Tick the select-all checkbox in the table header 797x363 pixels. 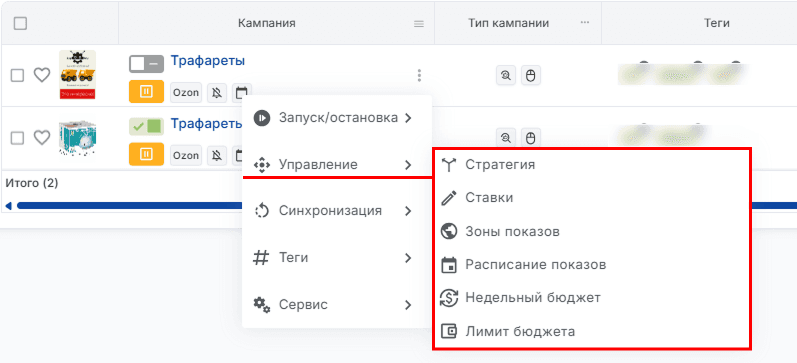click(20, 23)
